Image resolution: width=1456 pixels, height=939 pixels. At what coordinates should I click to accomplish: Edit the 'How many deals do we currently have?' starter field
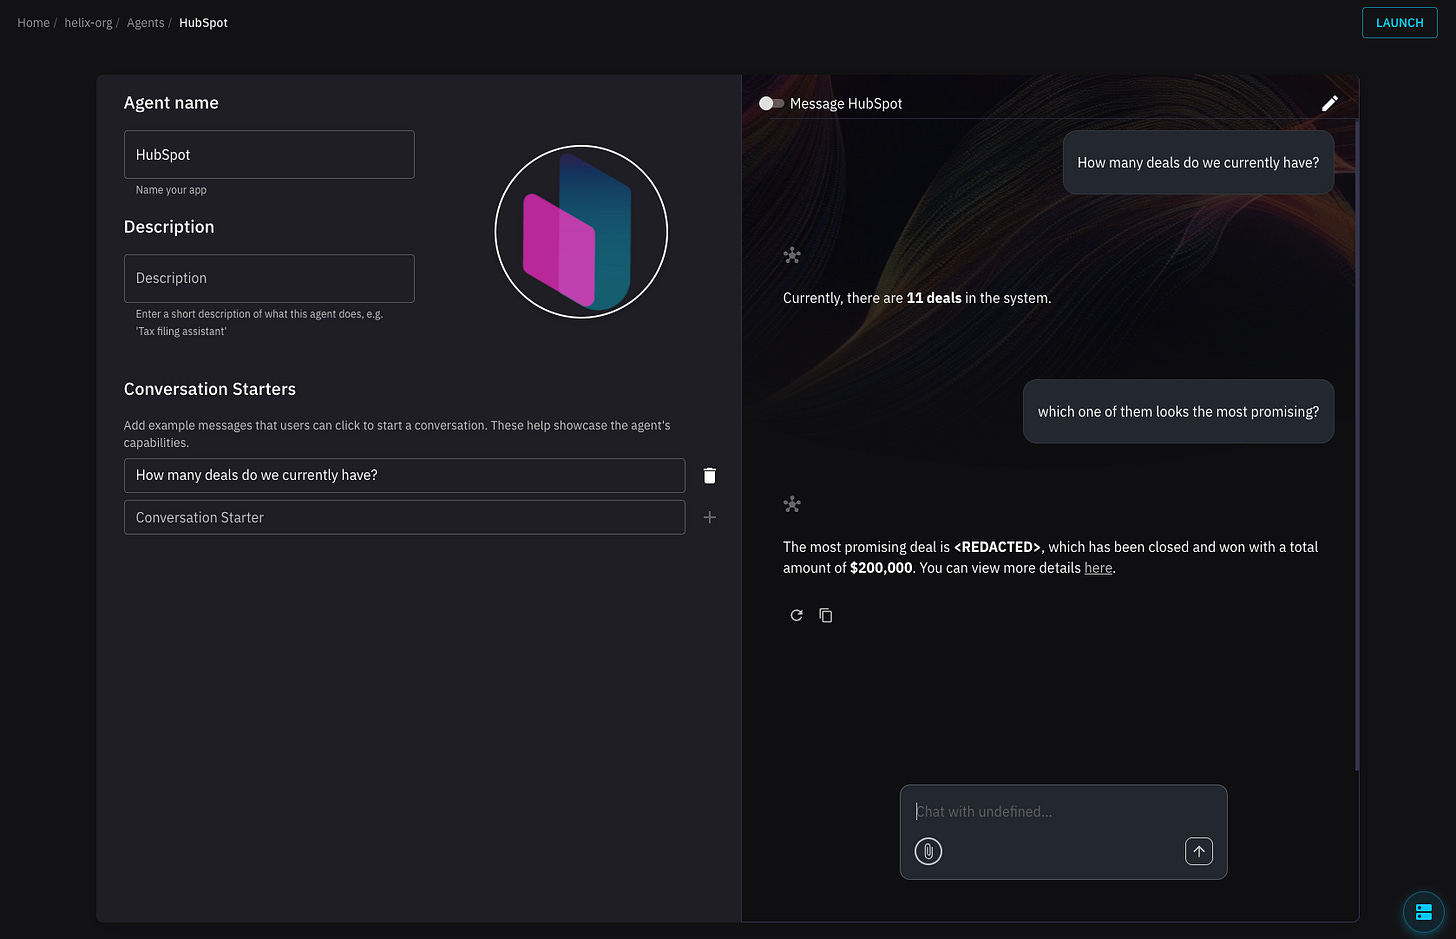point(404,475)
